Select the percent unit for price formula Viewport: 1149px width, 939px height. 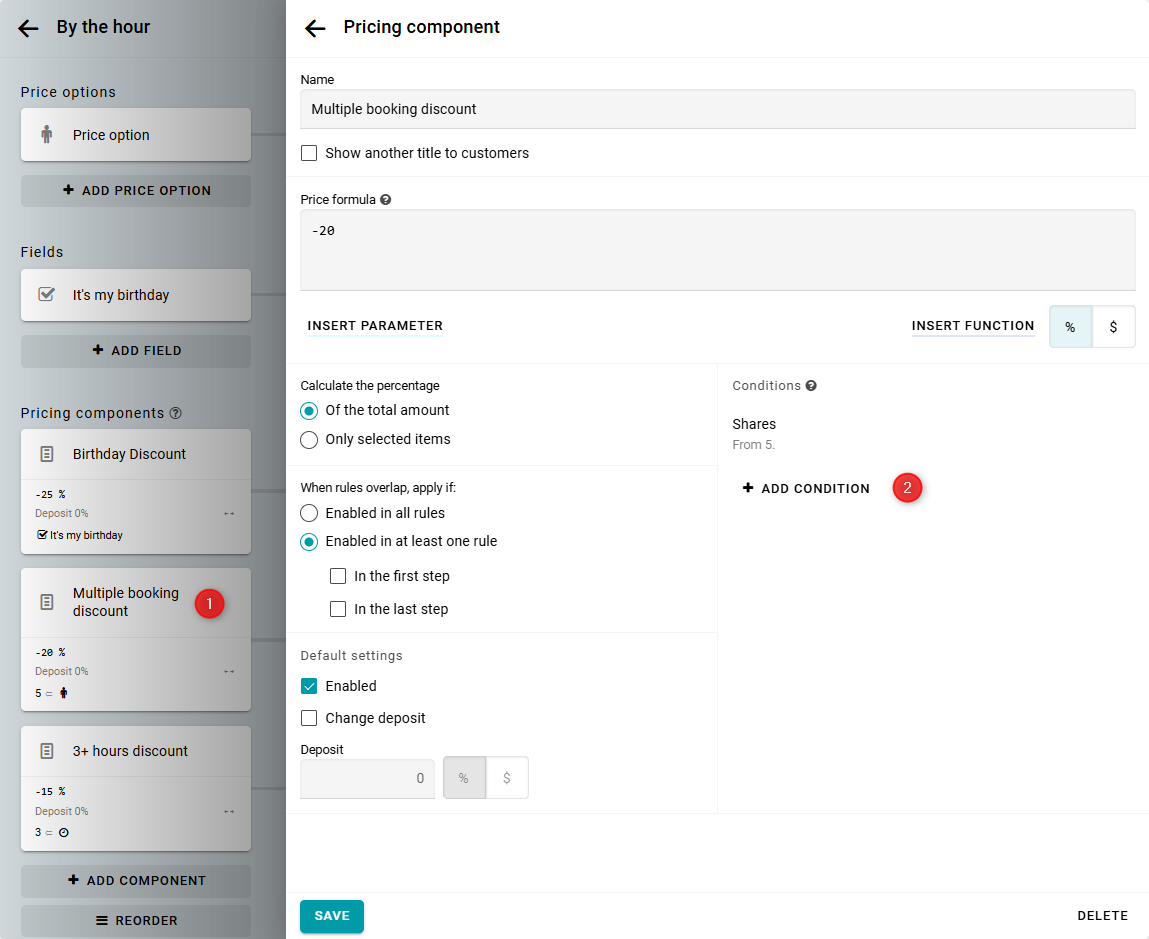[x=1070, y=327]
